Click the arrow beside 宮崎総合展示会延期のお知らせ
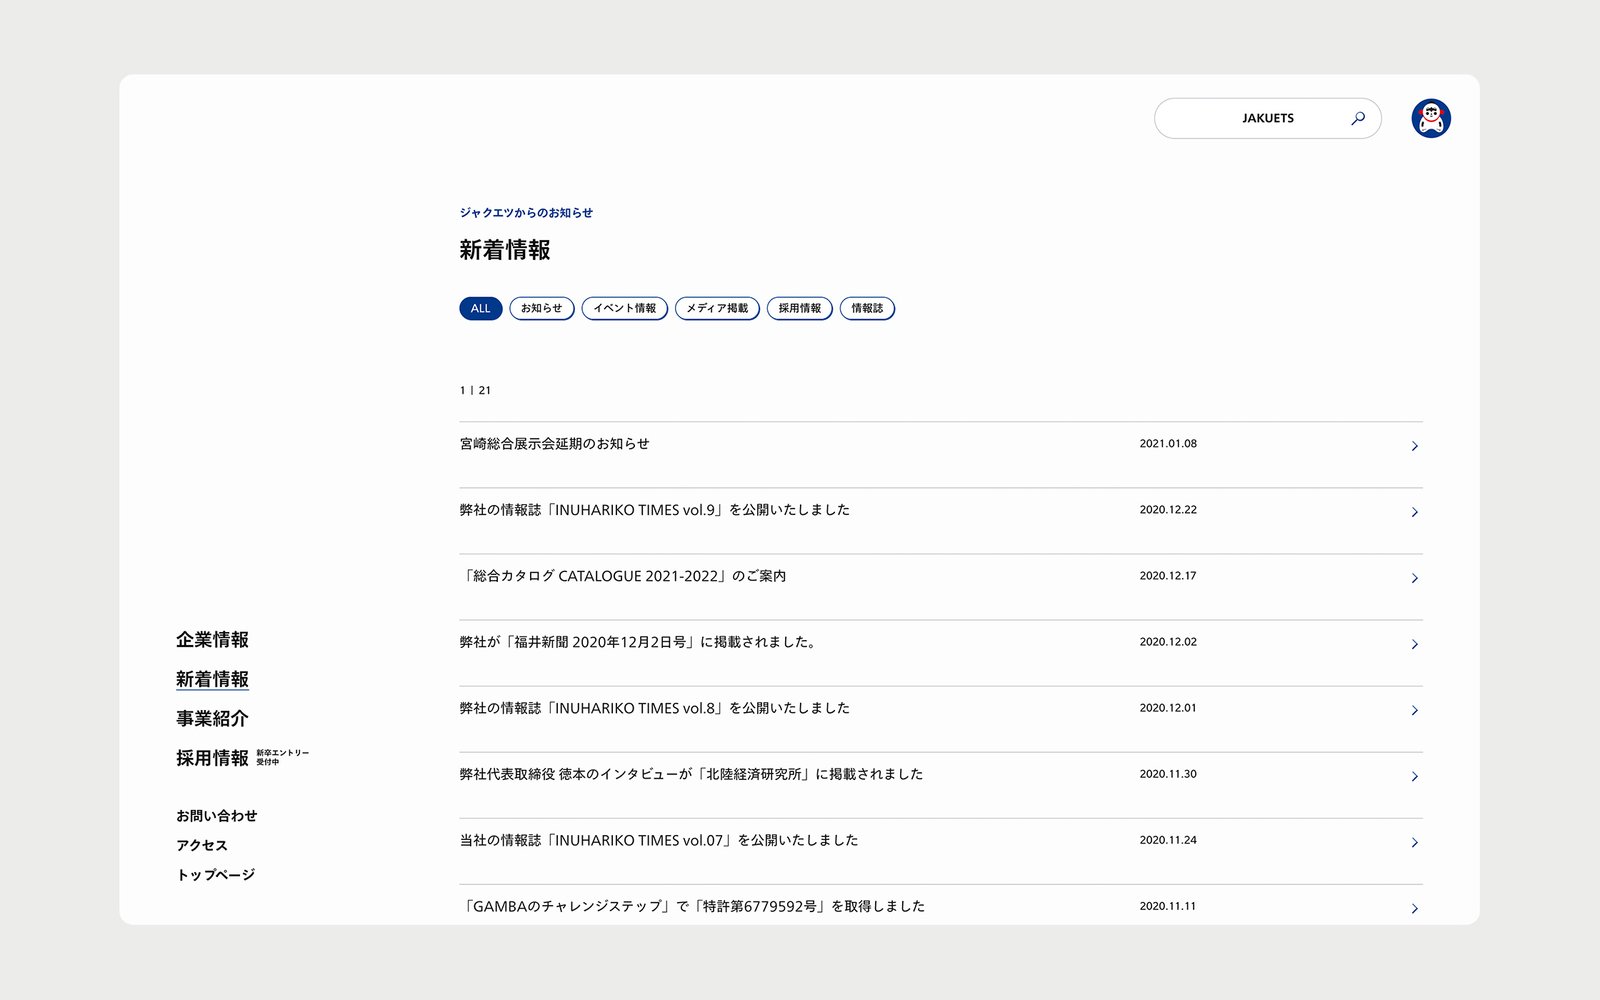The image size is (1600, 1000). (x=1414, y=446)
